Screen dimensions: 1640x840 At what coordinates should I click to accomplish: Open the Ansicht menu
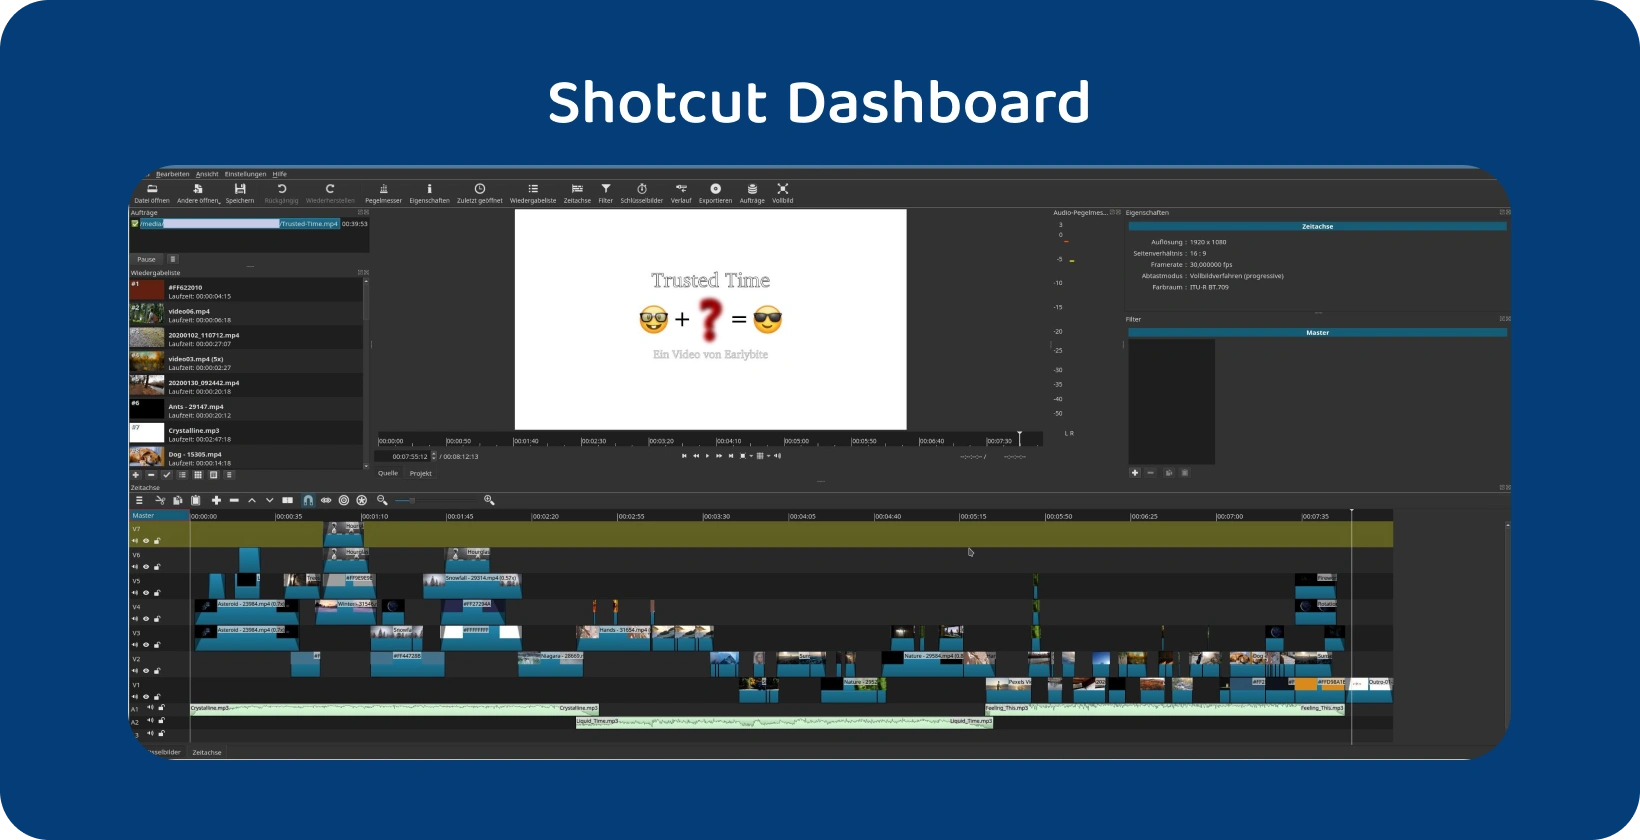pos(207,174)
